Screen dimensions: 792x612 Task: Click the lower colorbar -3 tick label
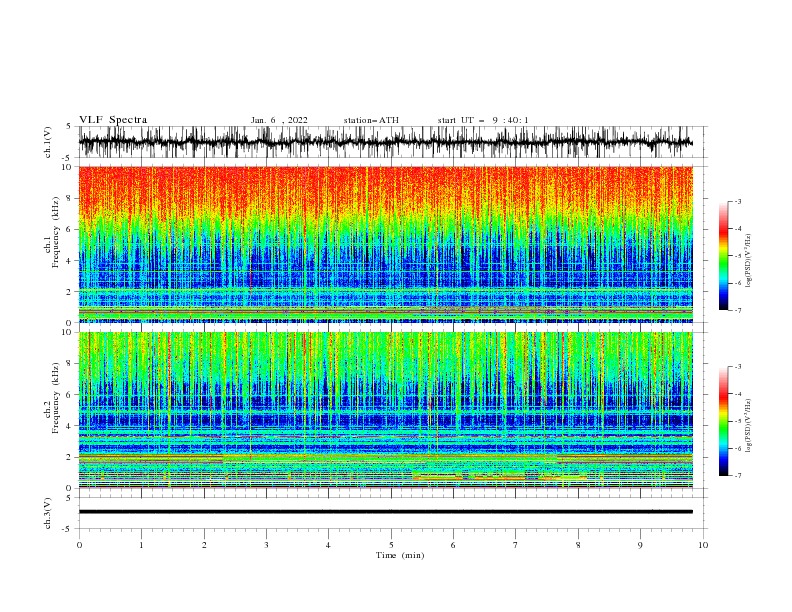point(738,367)
